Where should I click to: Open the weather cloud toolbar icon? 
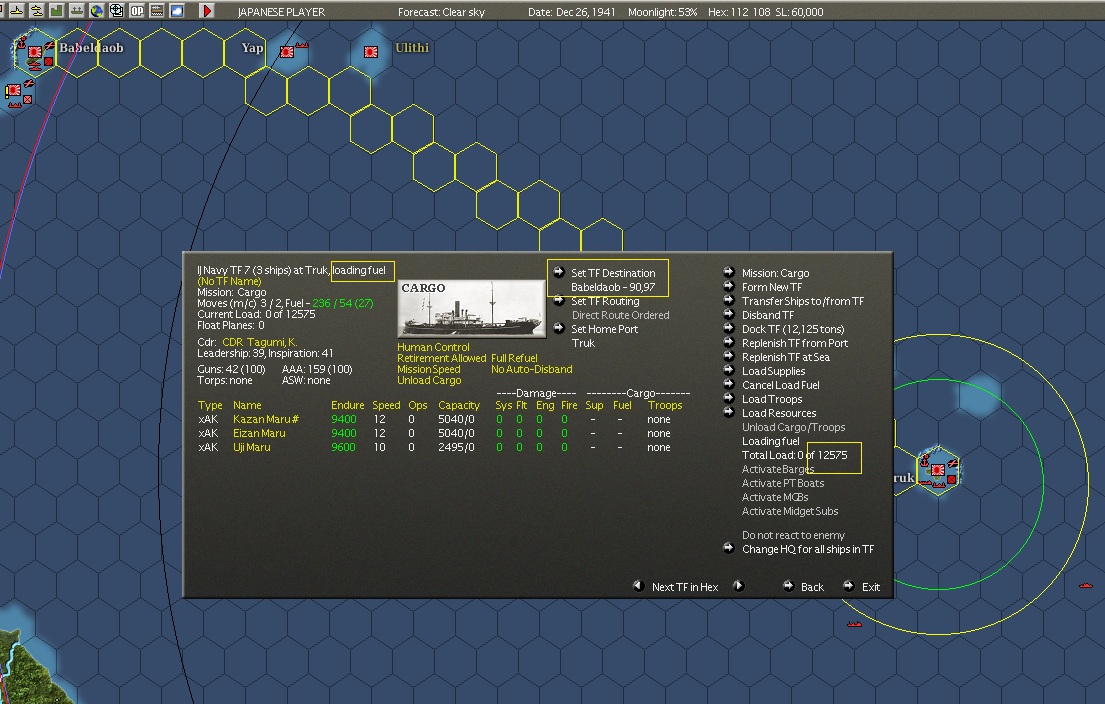(x=177, y=11)
